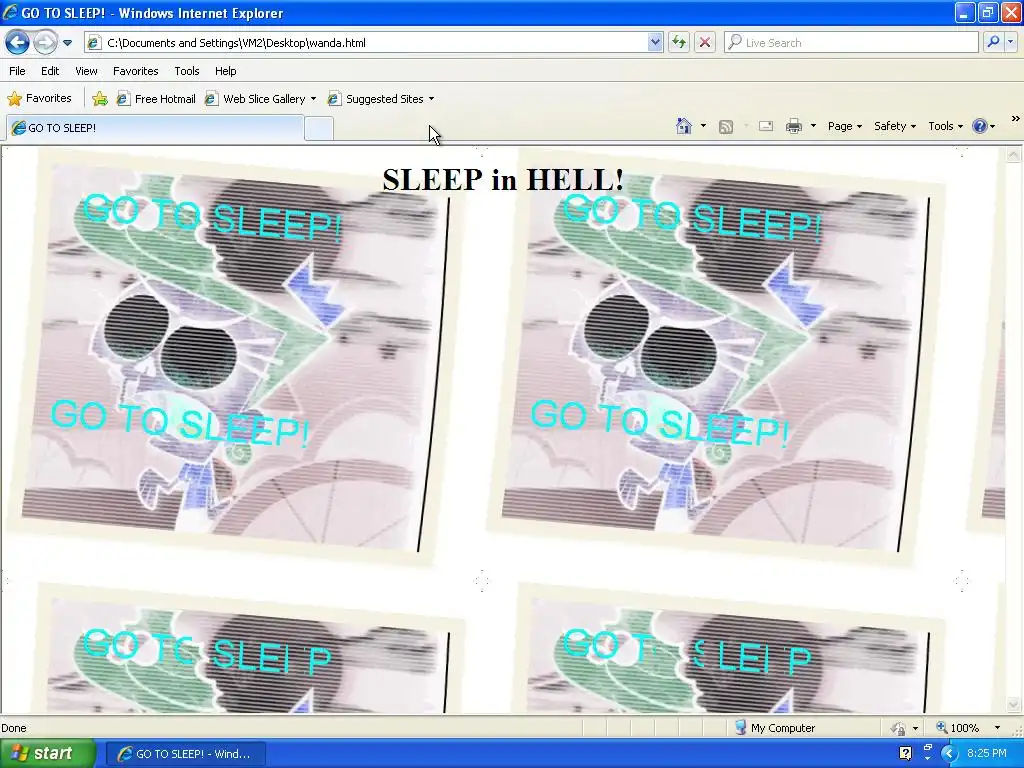
Task: Click the blue Help question mark icon
Action: [x=980, y=126]
